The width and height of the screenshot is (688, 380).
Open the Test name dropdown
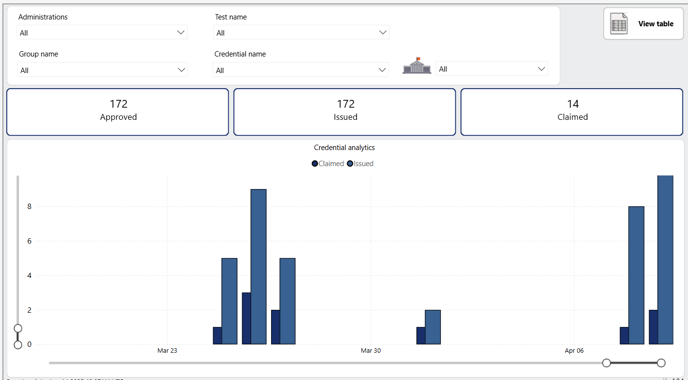pyautogui.click(x=301, y=32)
